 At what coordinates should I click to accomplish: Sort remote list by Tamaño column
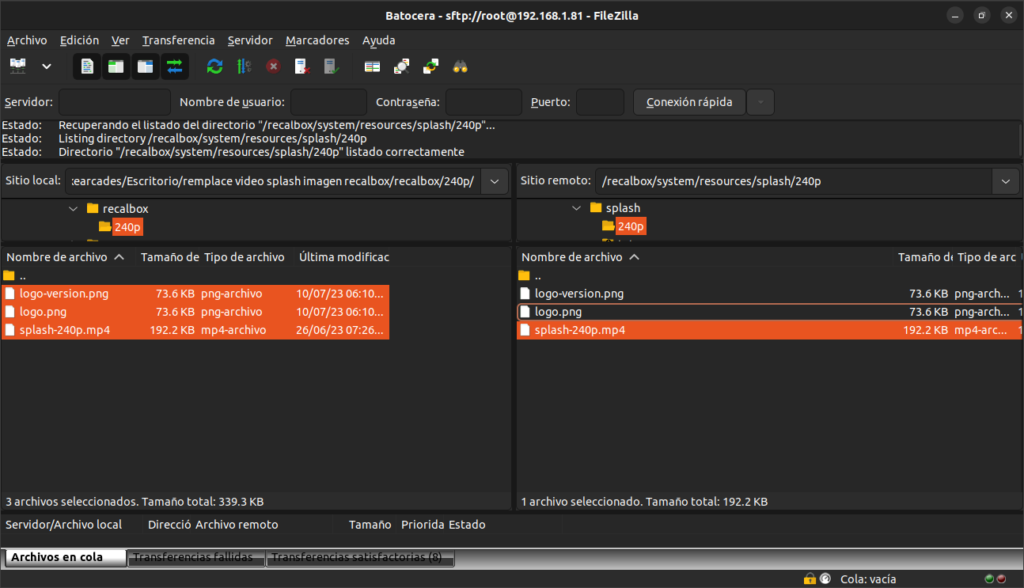925,257
